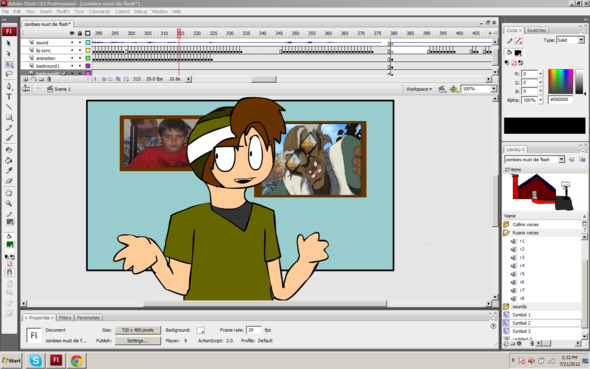590x369 pixels.
Task: Select the Eraser tool
Action: tap(9, 181)
